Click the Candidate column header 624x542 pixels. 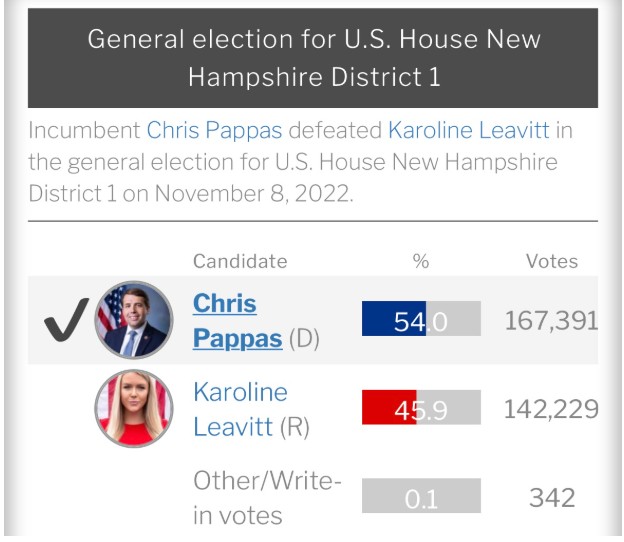tap(240, 261)
